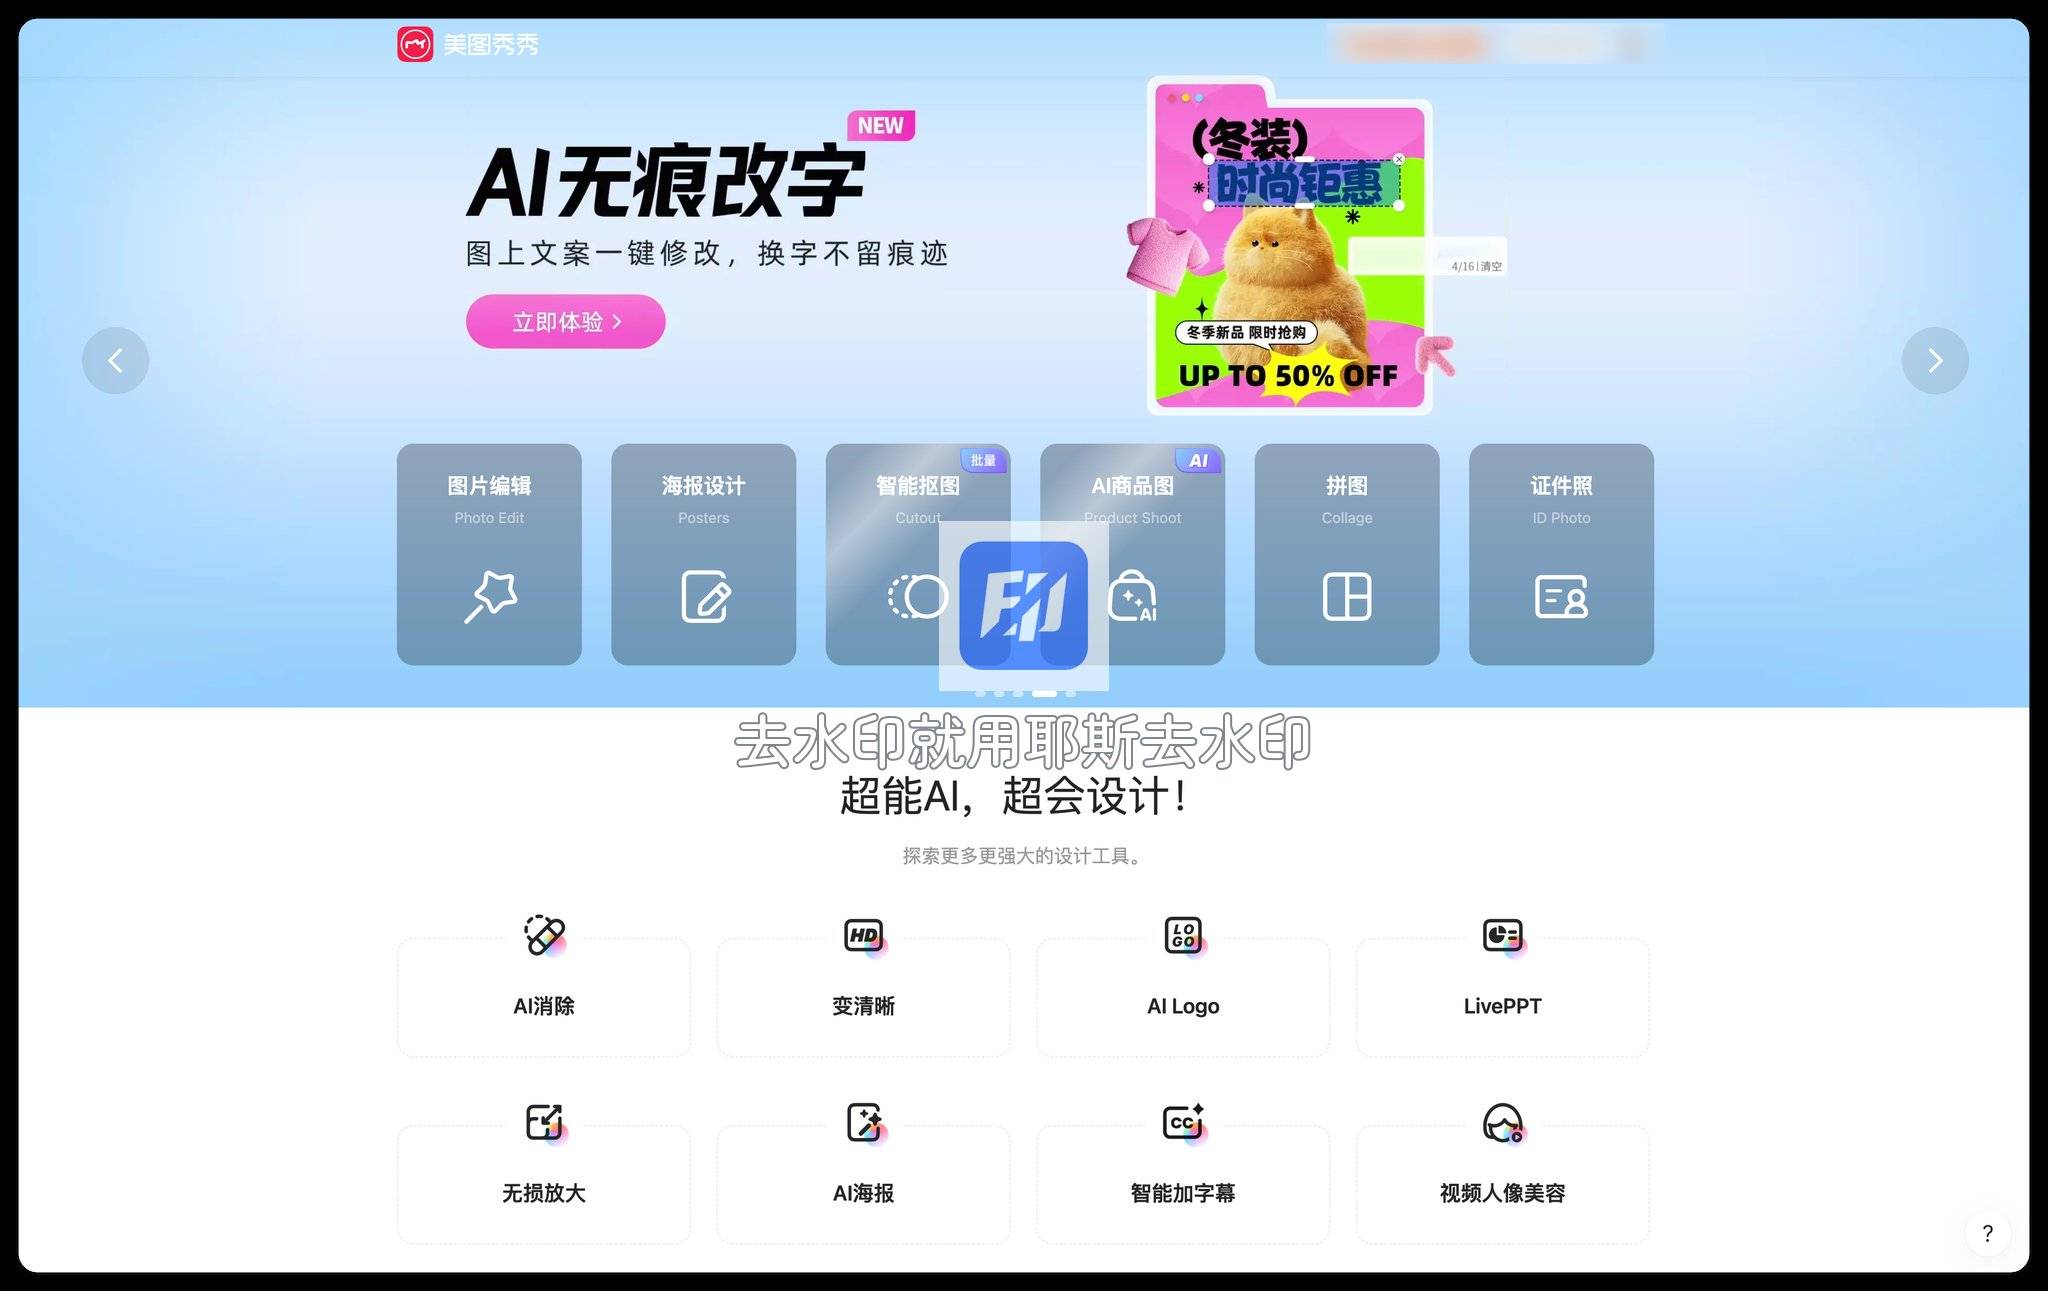This screenshot has width=2048, height=1291.
Task: Click the AI Logo tool icon
Action: click(x=1184, y=936)
